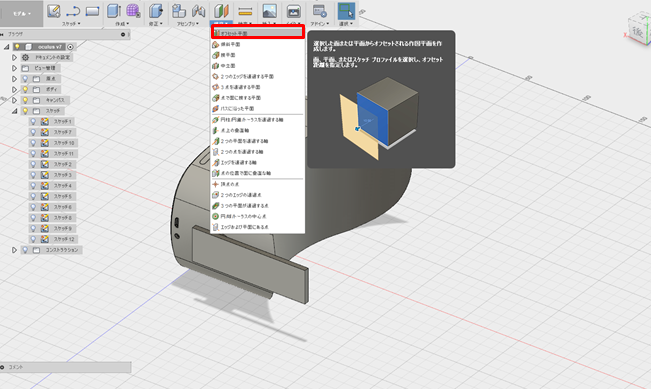Click the Joint tool icon

(x=198, y=11)
